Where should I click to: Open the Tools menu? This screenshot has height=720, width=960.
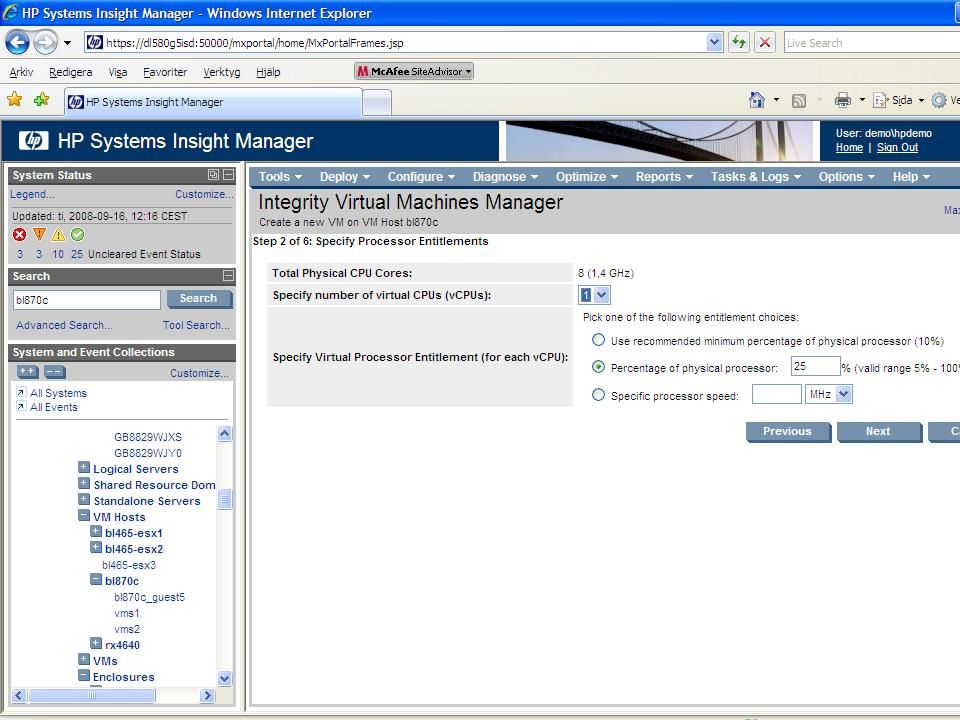click(280, 176)
